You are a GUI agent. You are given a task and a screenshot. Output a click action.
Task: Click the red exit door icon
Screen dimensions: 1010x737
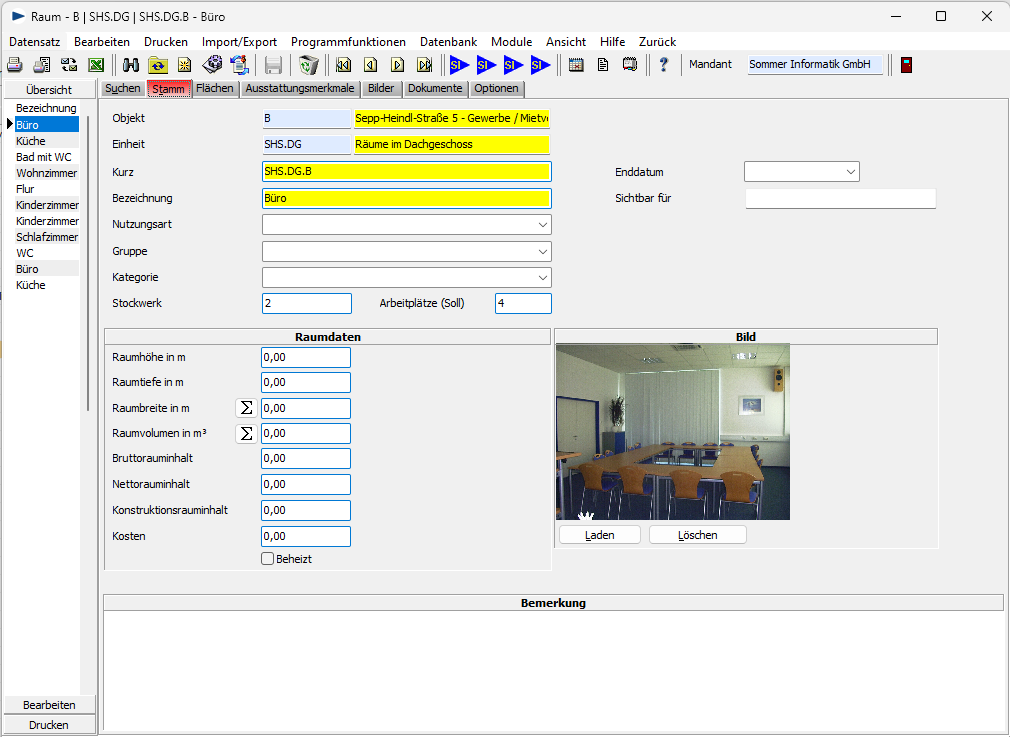tap(906, 65)
